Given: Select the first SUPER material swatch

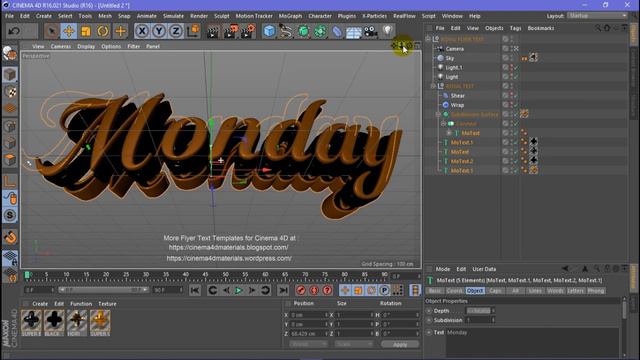Looking at the screenshot, I should [31, 322].
